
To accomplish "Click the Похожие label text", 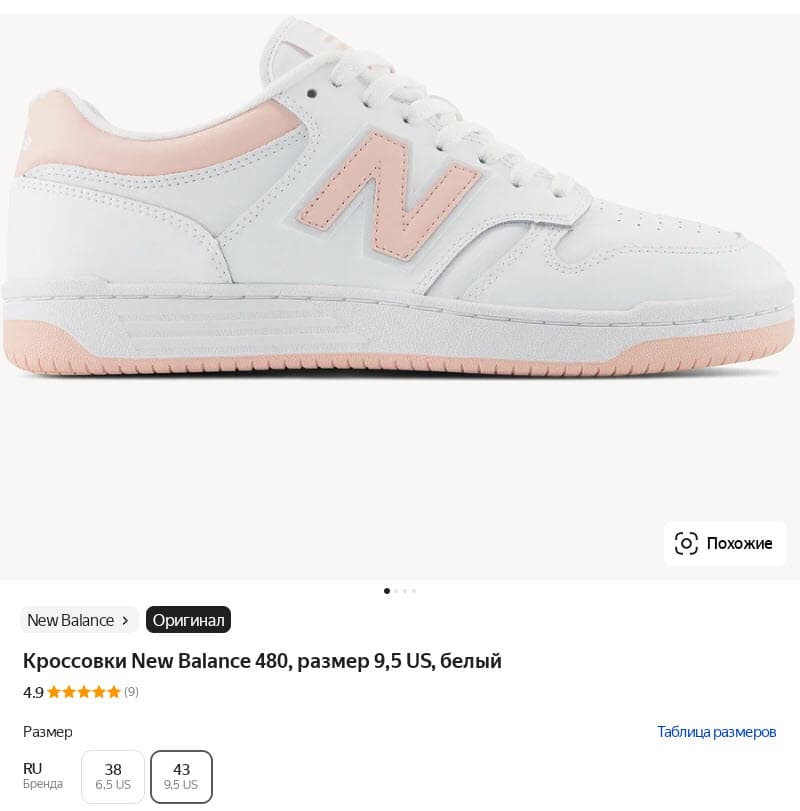I will (x=739, y=543).
